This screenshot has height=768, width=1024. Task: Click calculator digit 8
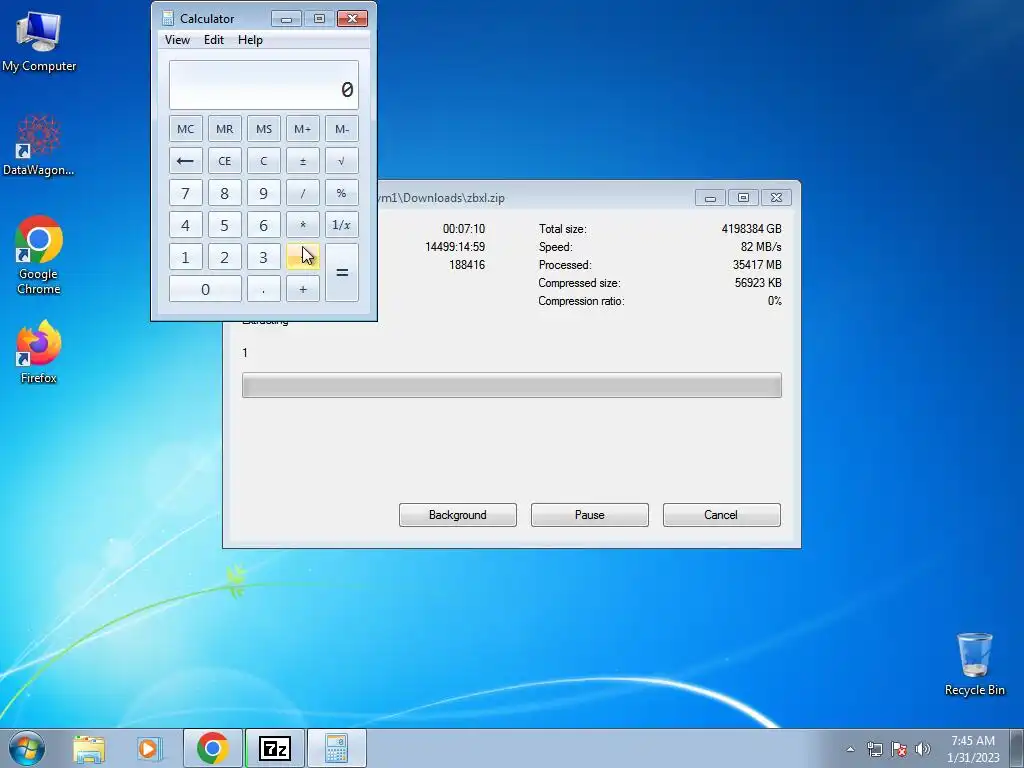[x=225, y=193]
